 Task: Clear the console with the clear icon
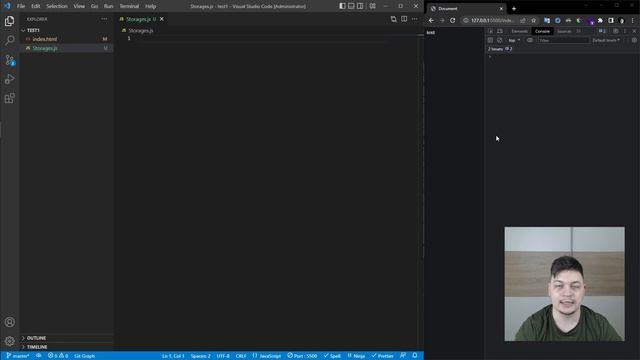point(500,40)
